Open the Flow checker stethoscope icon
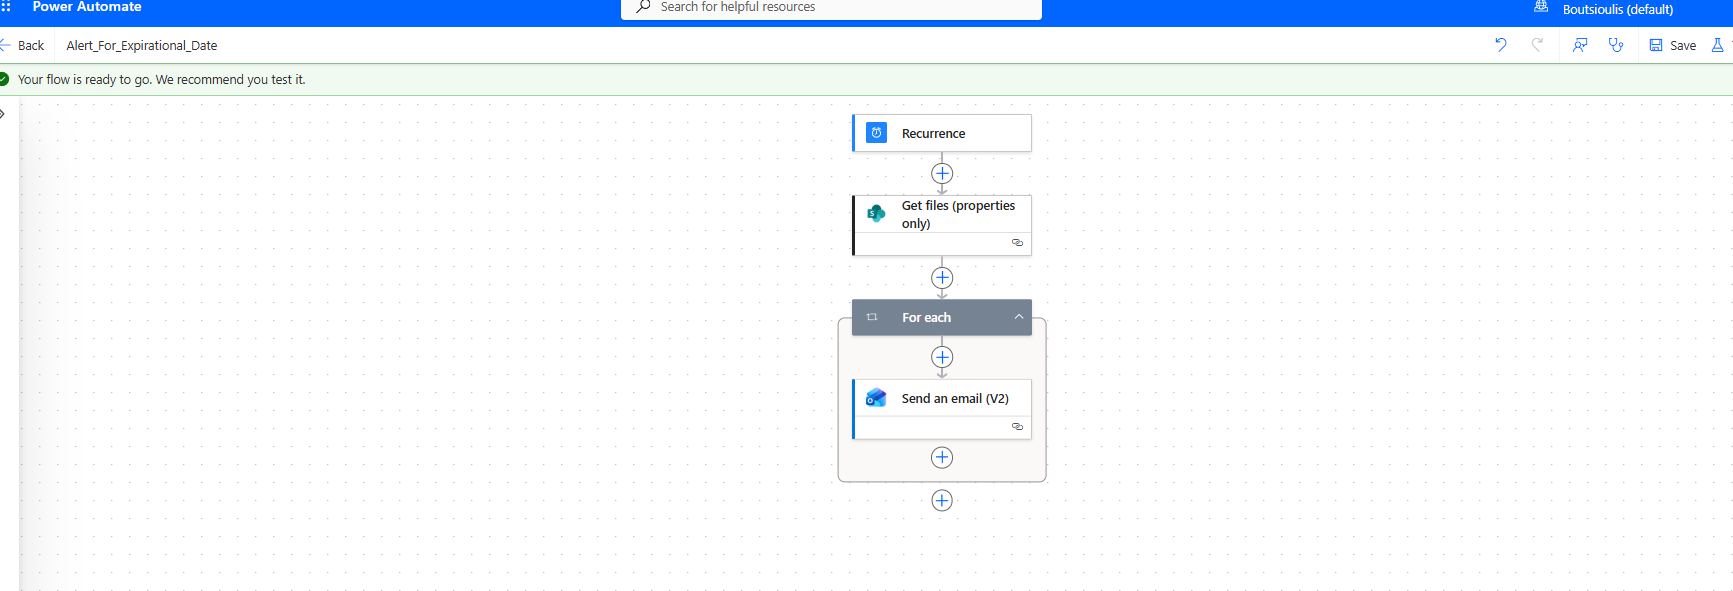1733x591 pixels. pyautogui.click(x=1616, y=45)
